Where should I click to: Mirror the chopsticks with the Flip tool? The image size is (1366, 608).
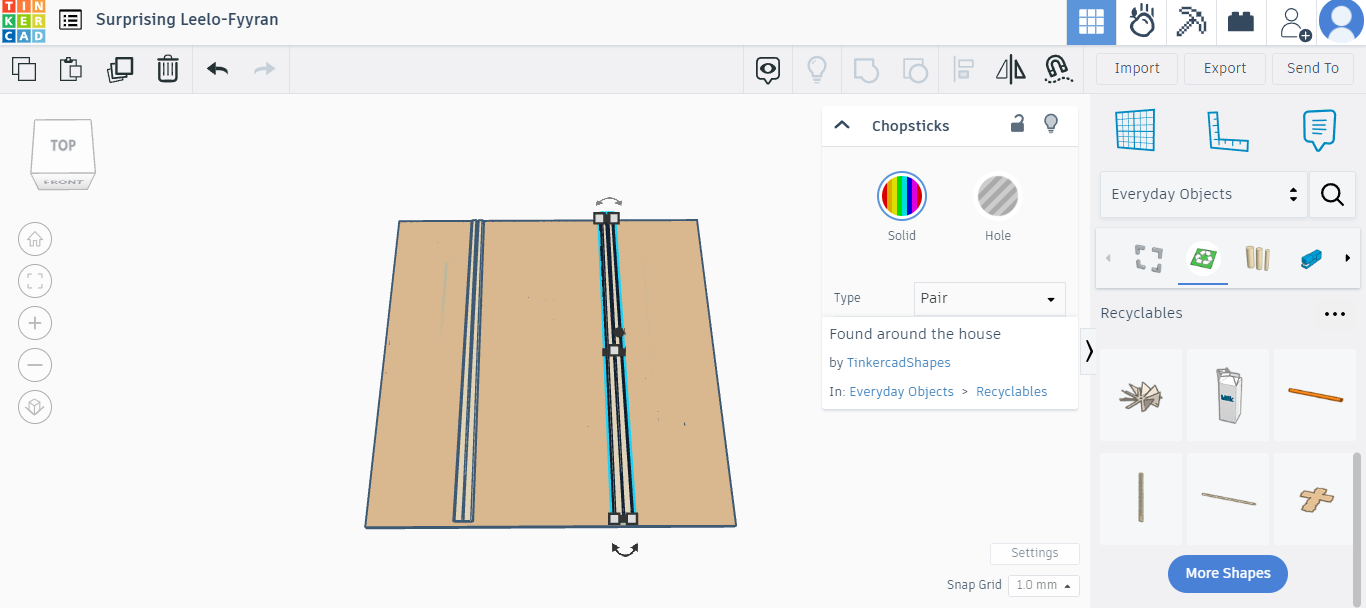coord(1010,69)
